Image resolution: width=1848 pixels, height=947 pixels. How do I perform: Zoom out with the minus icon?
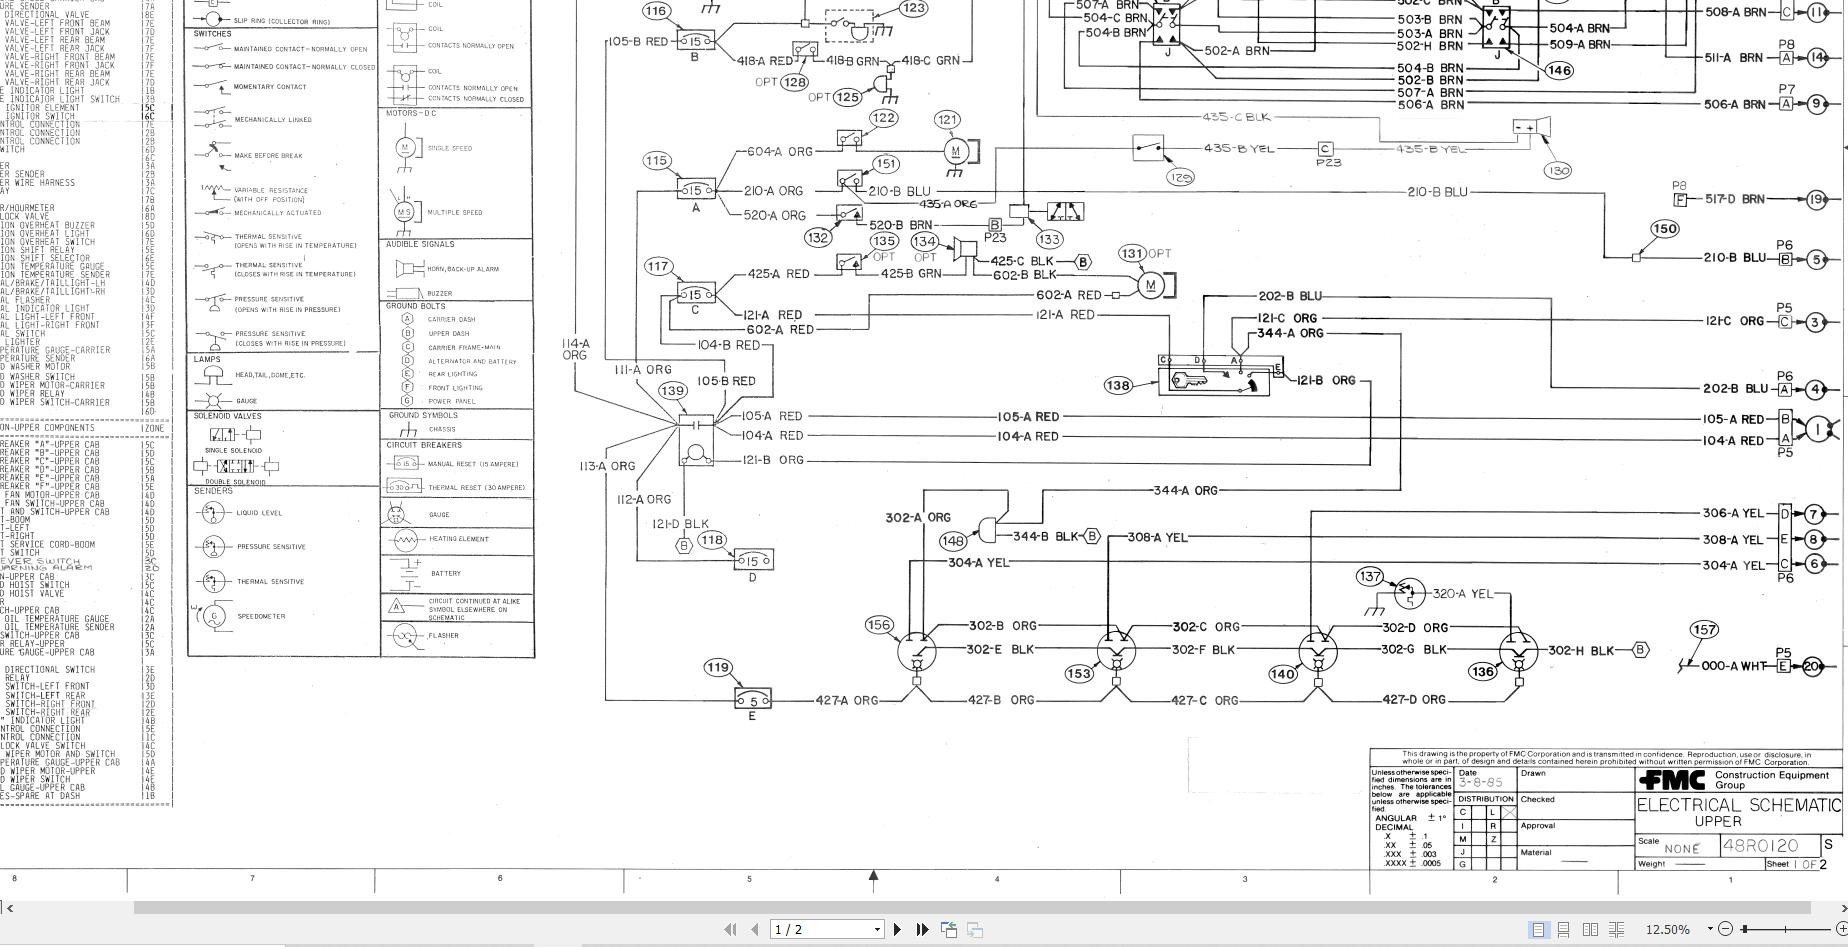(x=1725, y=929)
